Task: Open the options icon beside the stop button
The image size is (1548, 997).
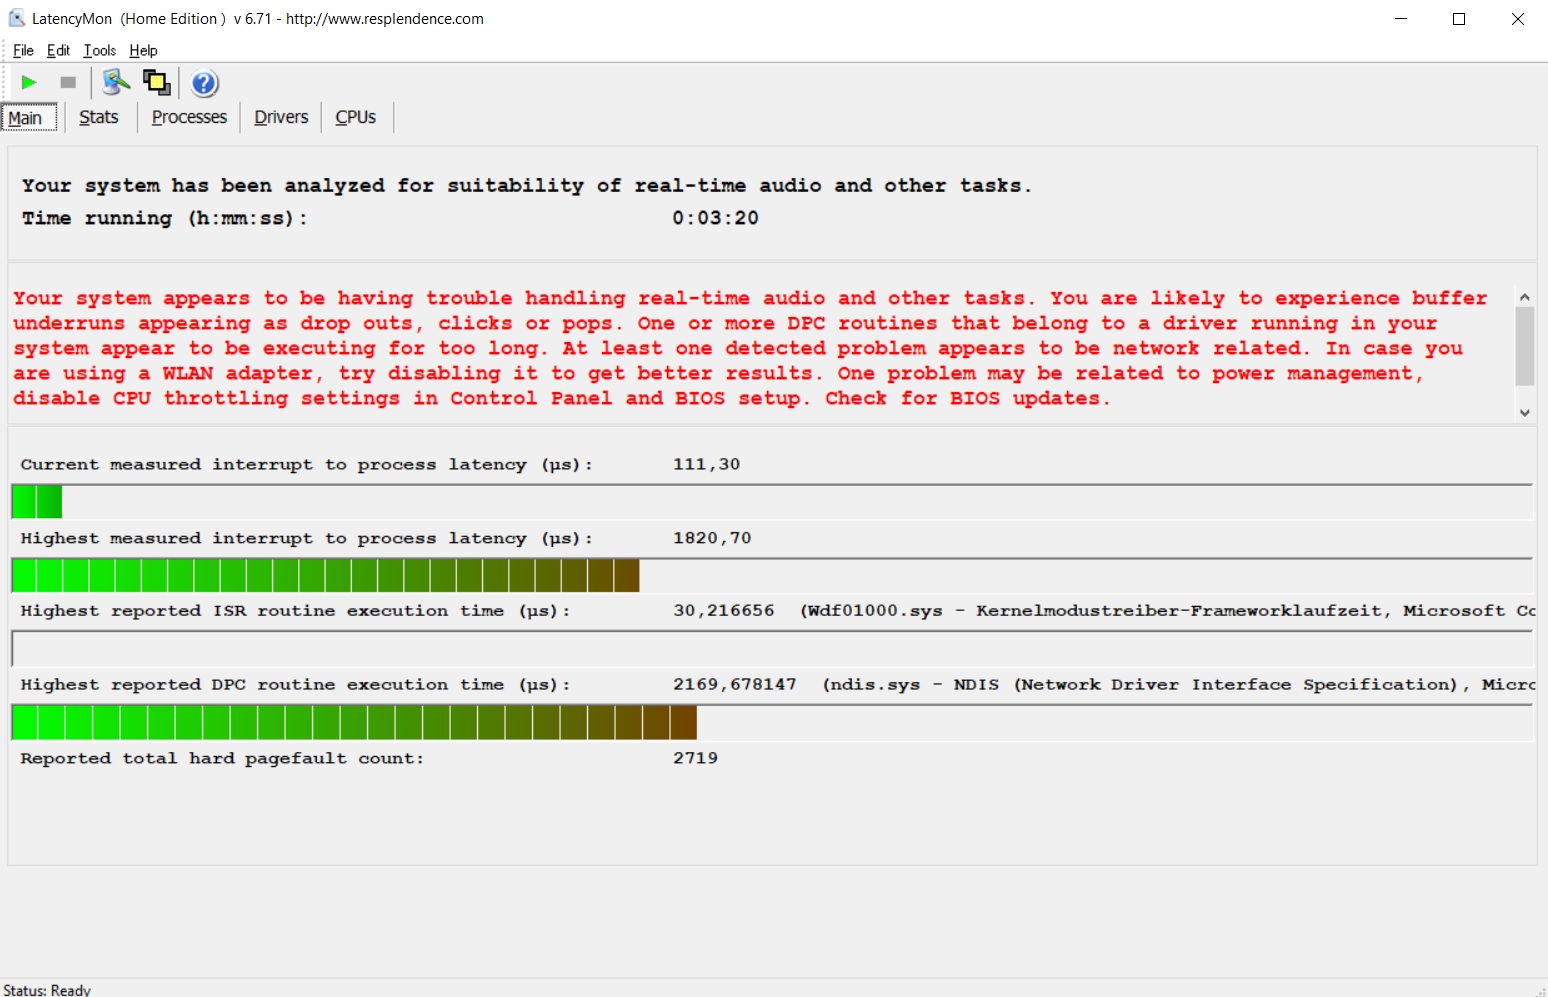Action: pos(116,83)
